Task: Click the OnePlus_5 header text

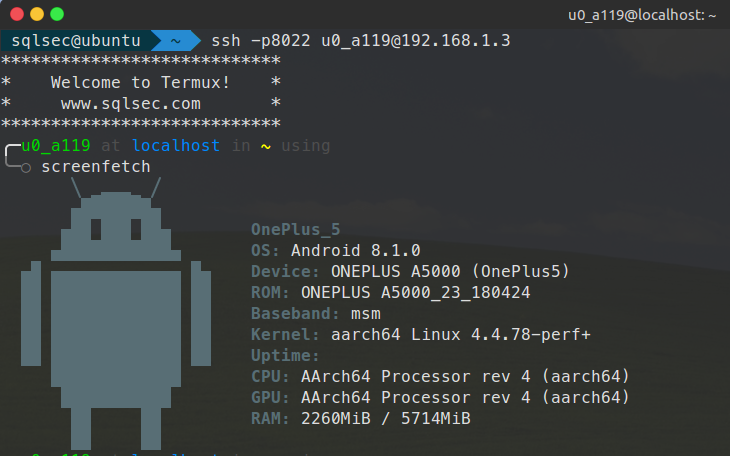Action: pos(296,229)
